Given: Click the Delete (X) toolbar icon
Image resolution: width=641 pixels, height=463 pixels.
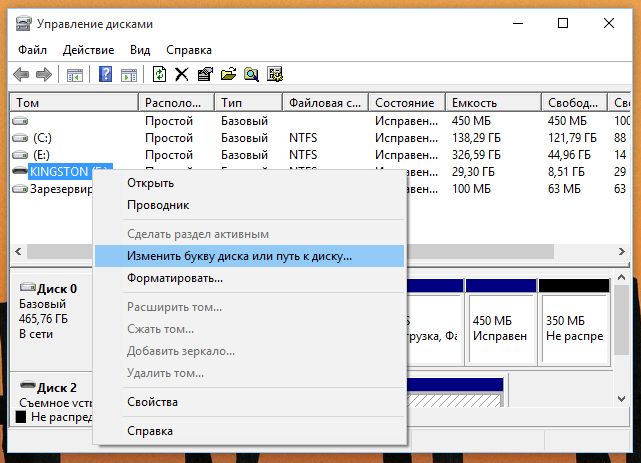Looking at the screenshot, I should pos(182,74).
